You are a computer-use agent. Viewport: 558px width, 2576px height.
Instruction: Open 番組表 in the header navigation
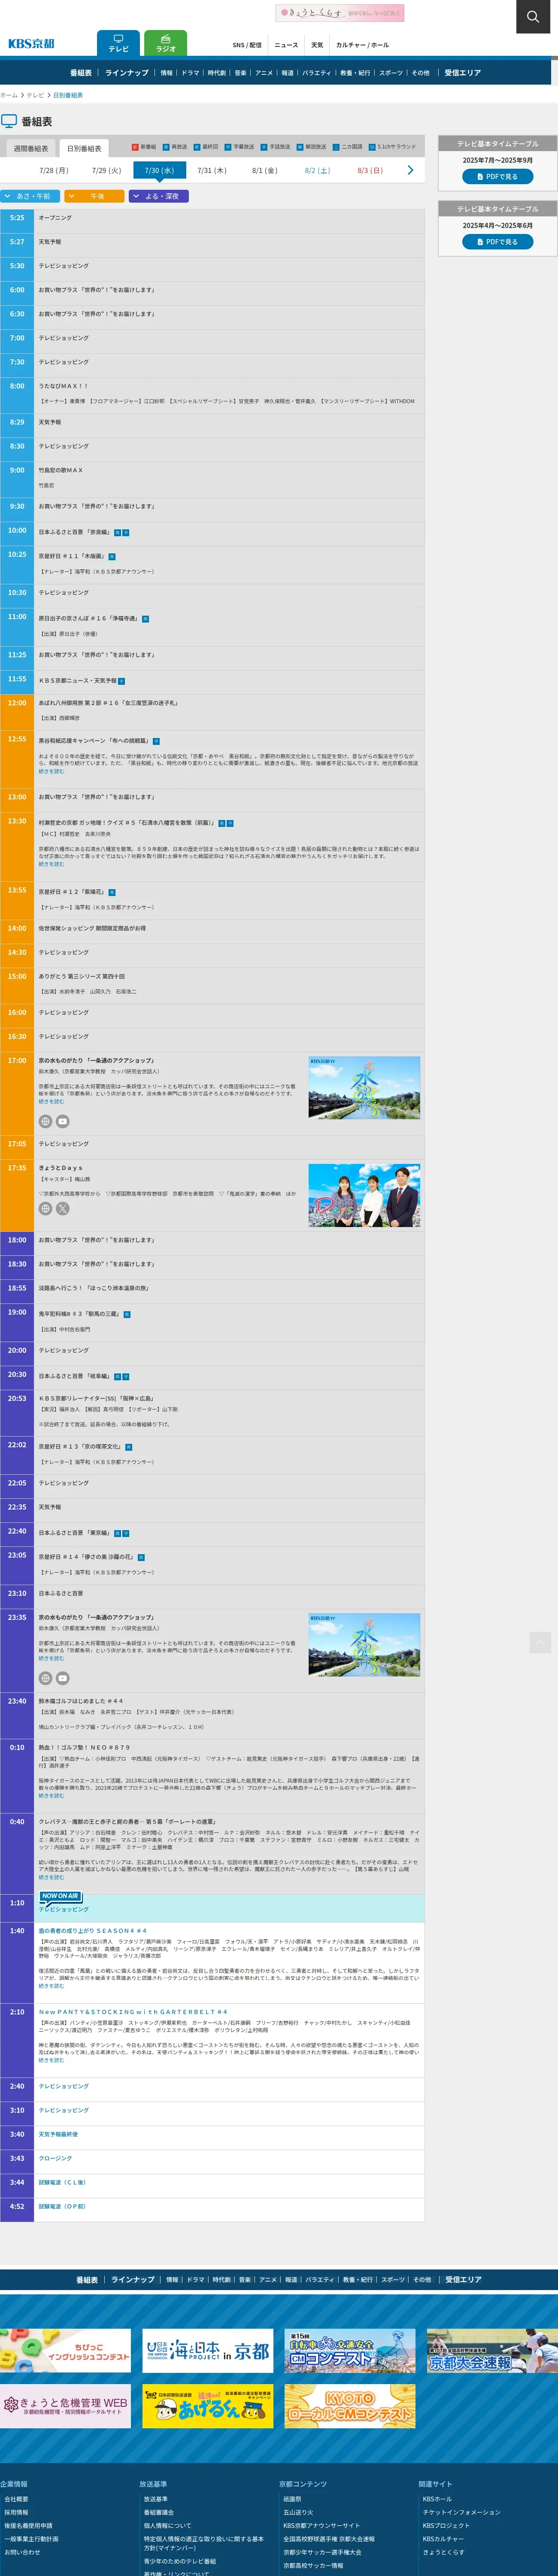81,73
